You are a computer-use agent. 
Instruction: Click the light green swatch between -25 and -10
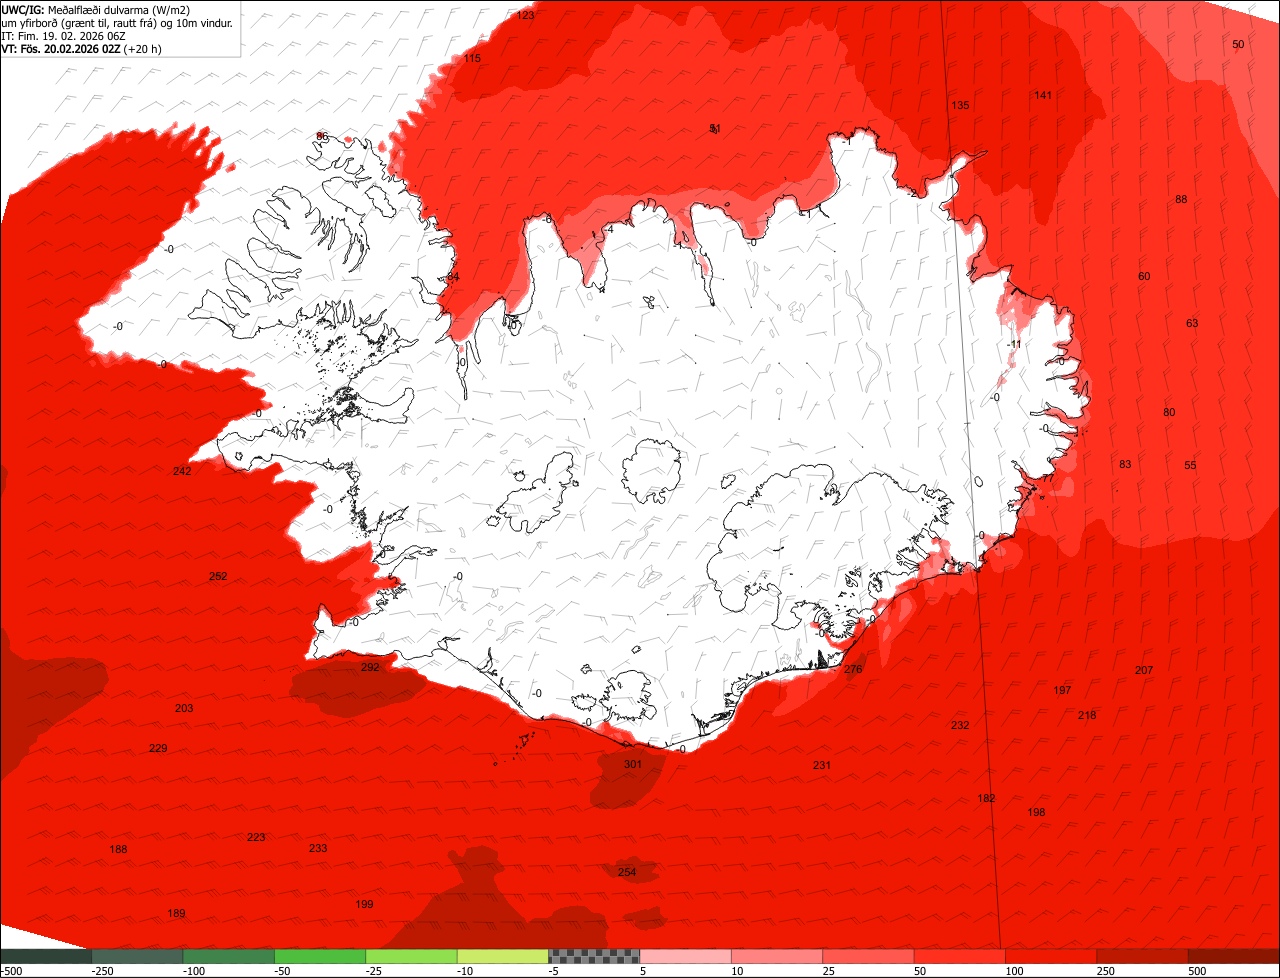412,956
